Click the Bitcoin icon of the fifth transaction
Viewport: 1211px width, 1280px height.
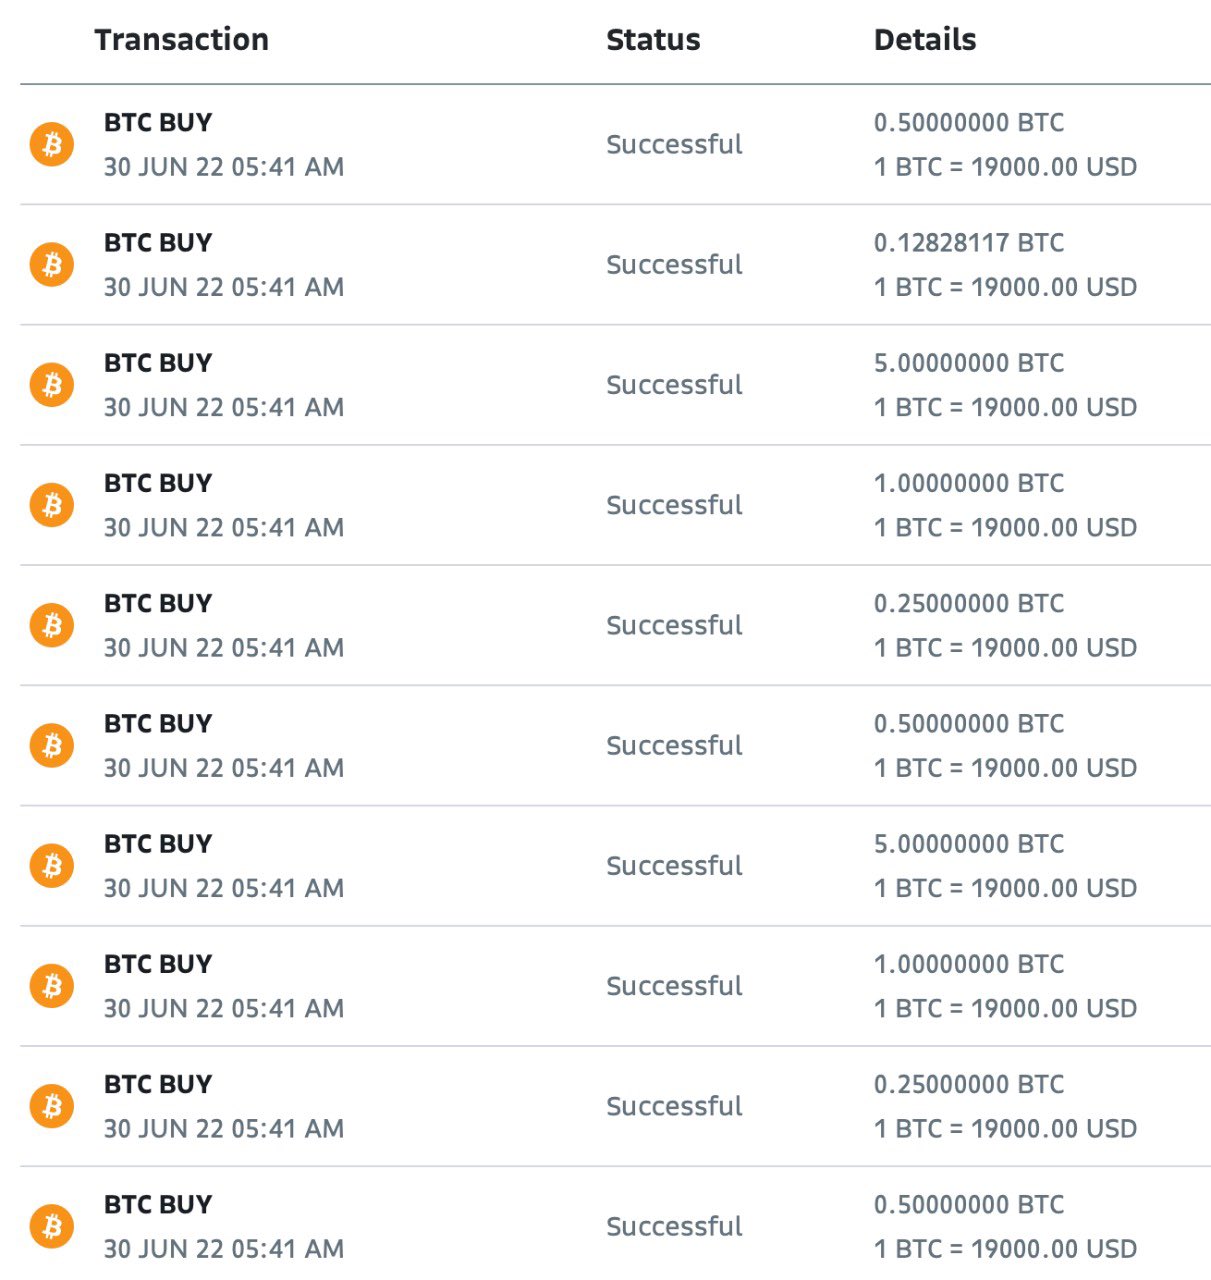point(52,625)
